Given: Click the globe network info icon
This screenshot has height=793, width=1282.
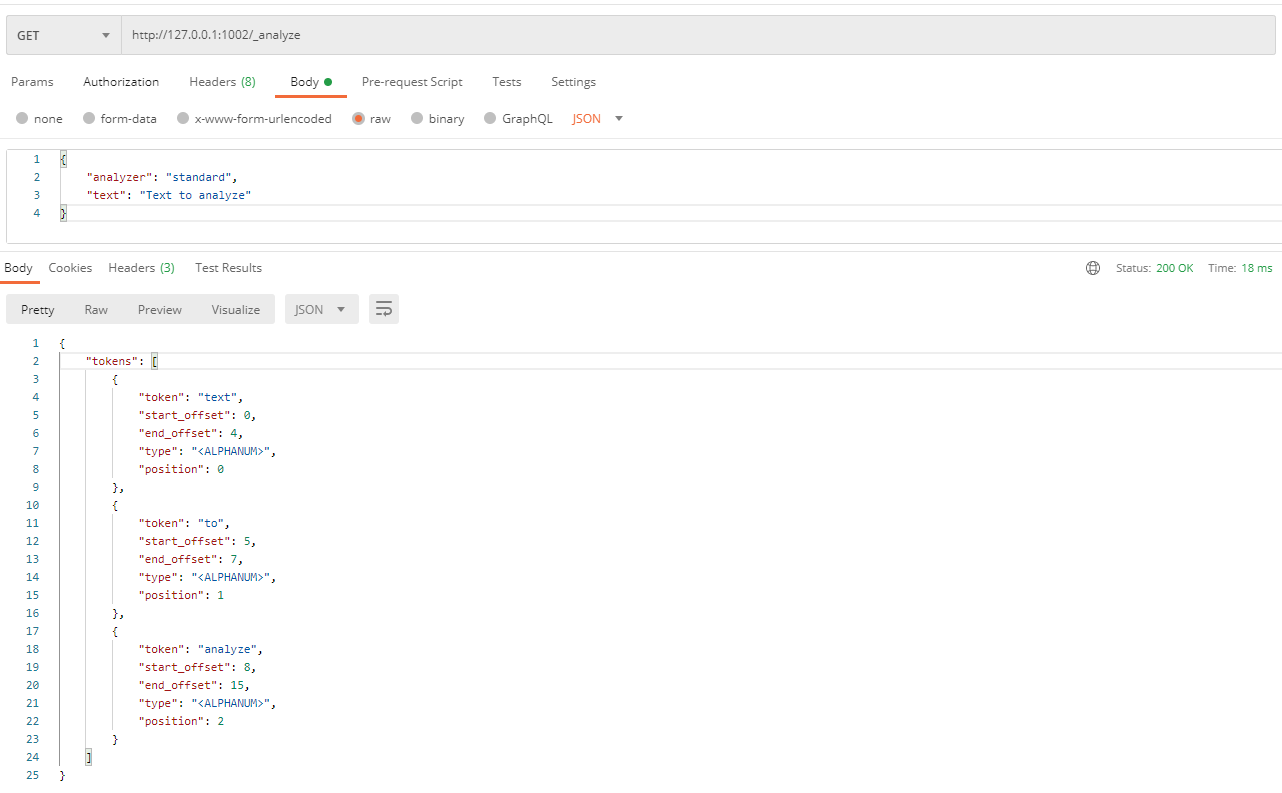Looking at the screenshot, I should (x=1093, y=268).
